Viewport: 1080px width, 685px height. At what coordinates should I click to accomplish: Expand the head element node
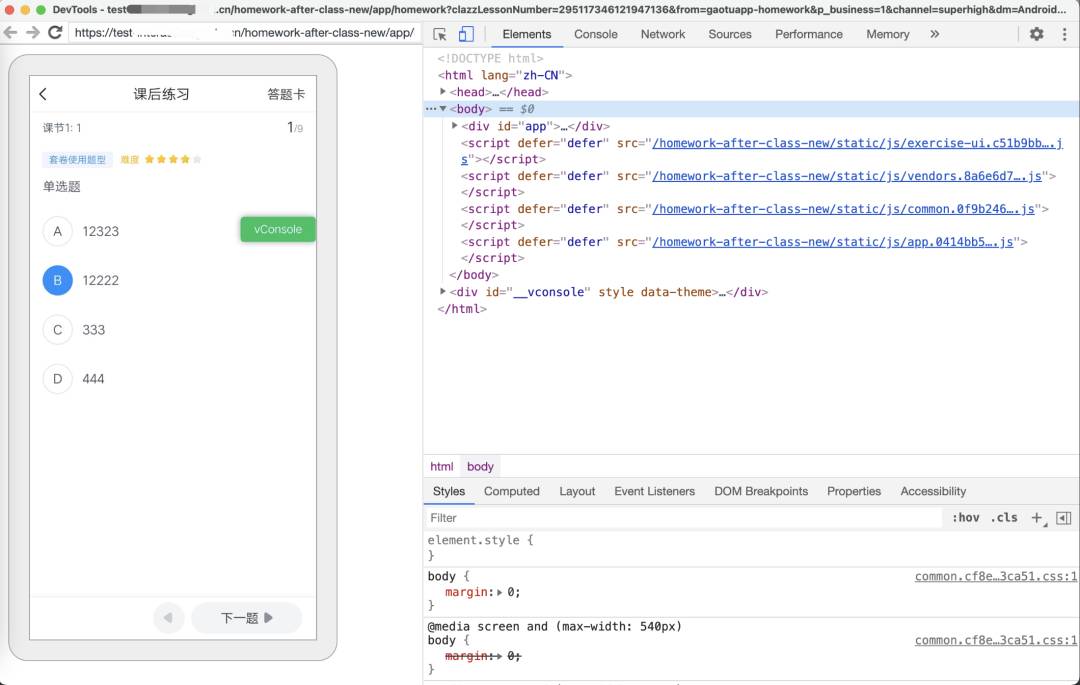click(x=443, y=92)
